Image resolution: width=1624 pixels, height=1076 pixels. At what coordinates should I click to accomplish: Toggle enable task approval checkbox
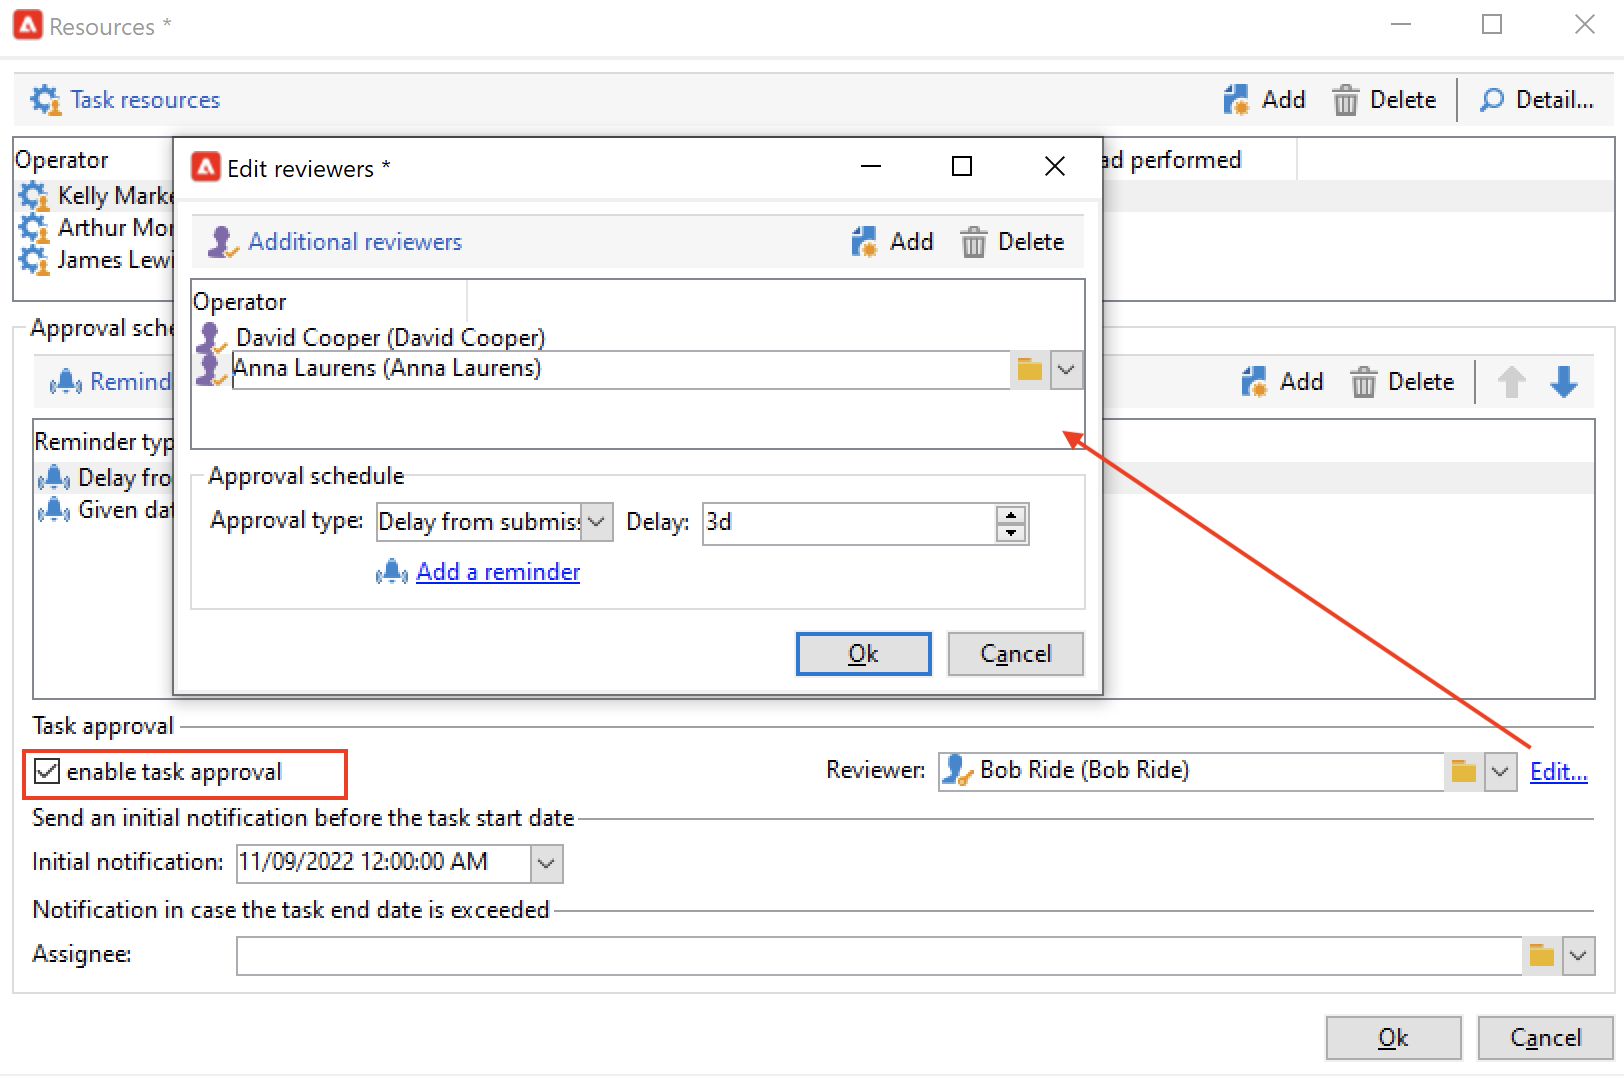[x=47, y=771]
